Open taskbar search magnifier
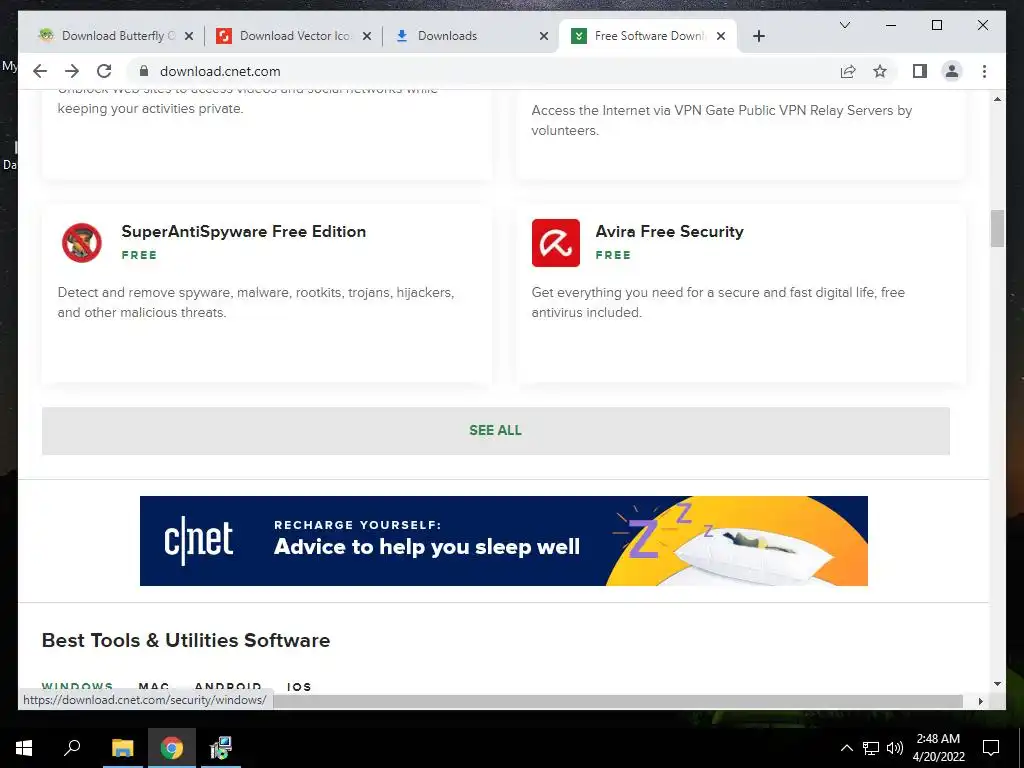The width and height of the screenshot is (1024, 768). 72,748
